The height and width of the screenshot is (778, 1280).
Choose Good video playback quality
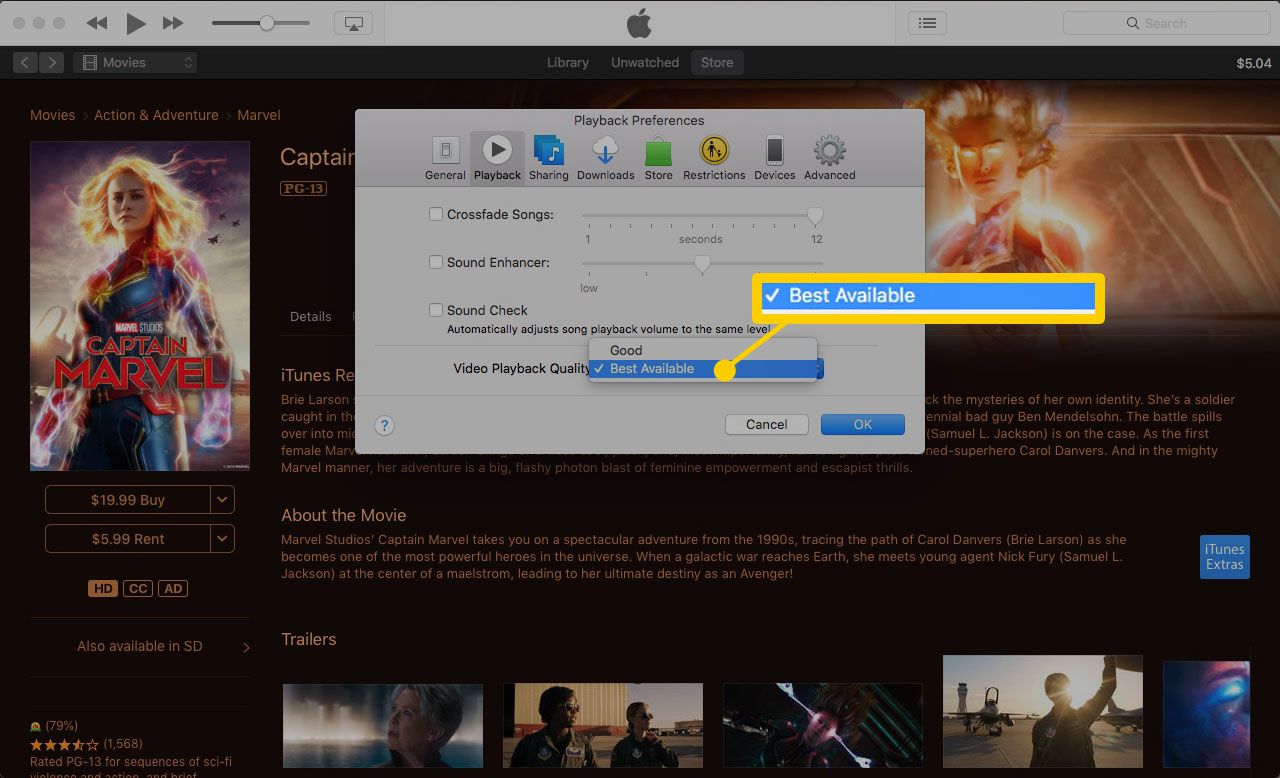click(702, 350)
